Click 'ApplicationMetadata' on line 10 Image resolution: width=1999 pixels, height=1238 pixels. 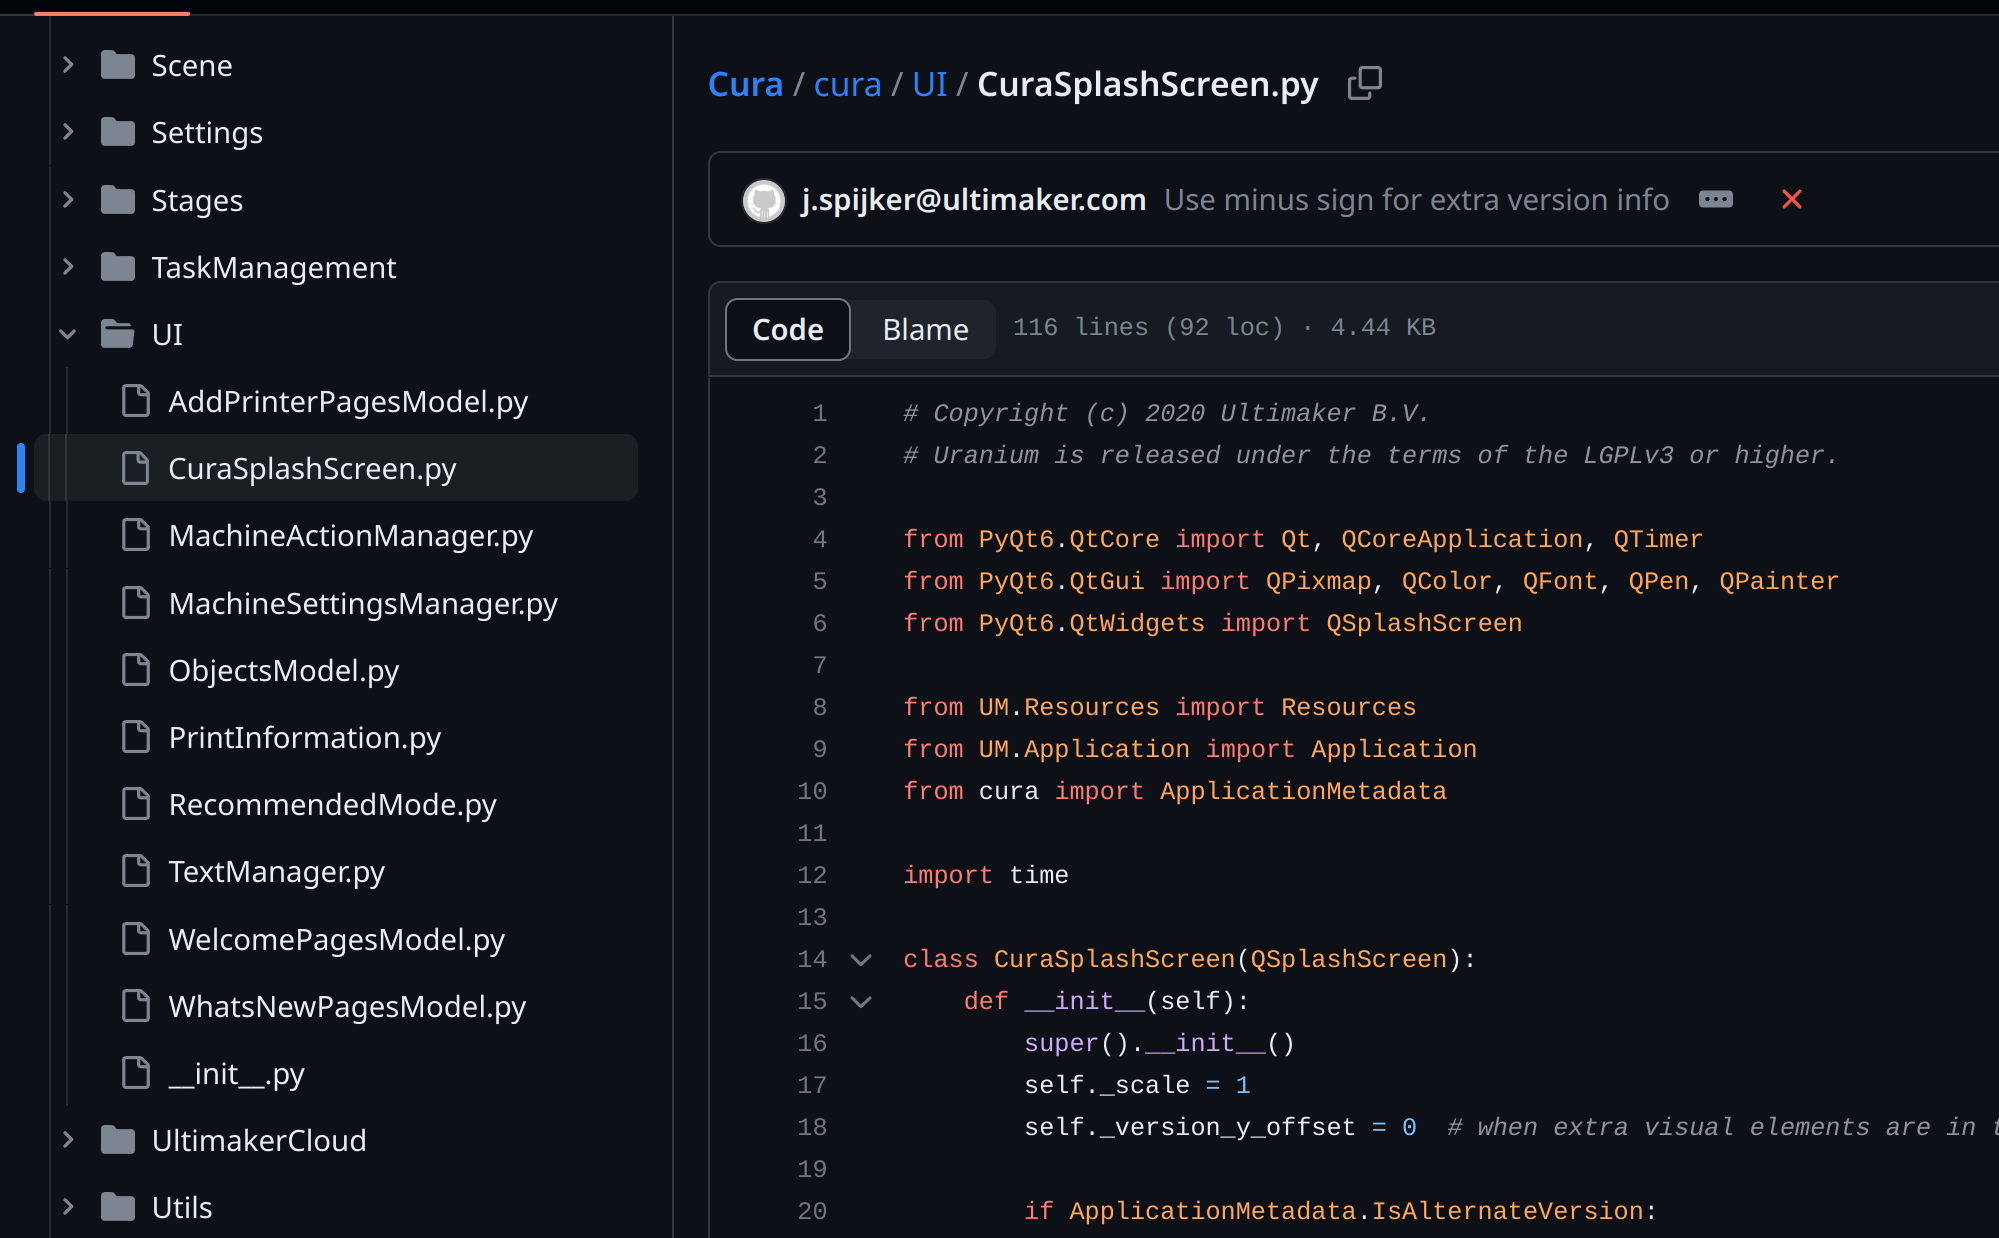pos(1303,791)
